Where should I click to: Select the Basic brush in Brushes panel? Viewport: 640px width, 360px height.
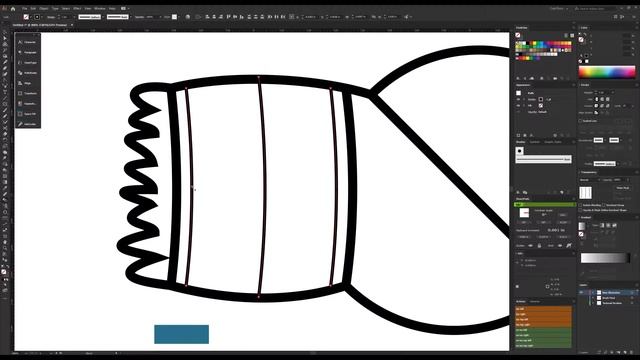point(543,159)
